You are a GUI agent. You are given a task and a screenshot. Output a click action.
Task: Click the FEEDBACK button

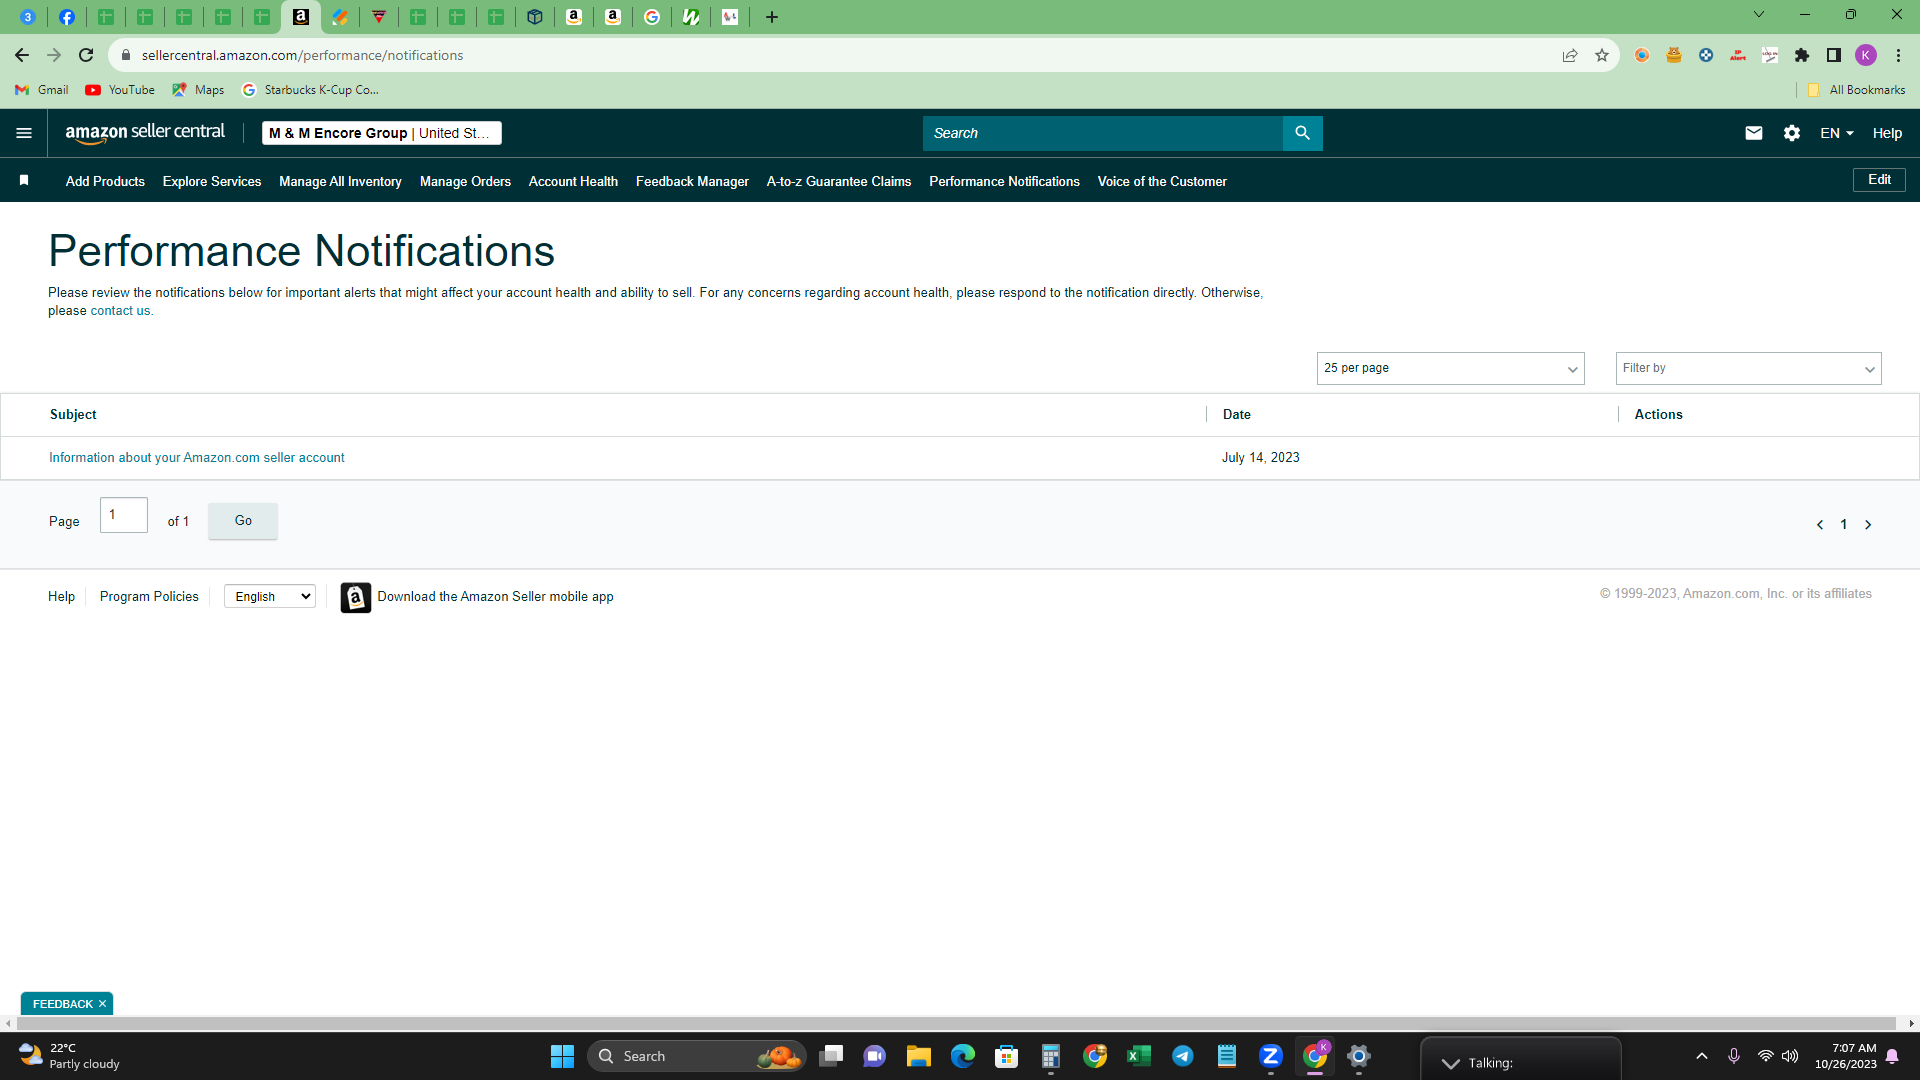(x=62, y=1004)
